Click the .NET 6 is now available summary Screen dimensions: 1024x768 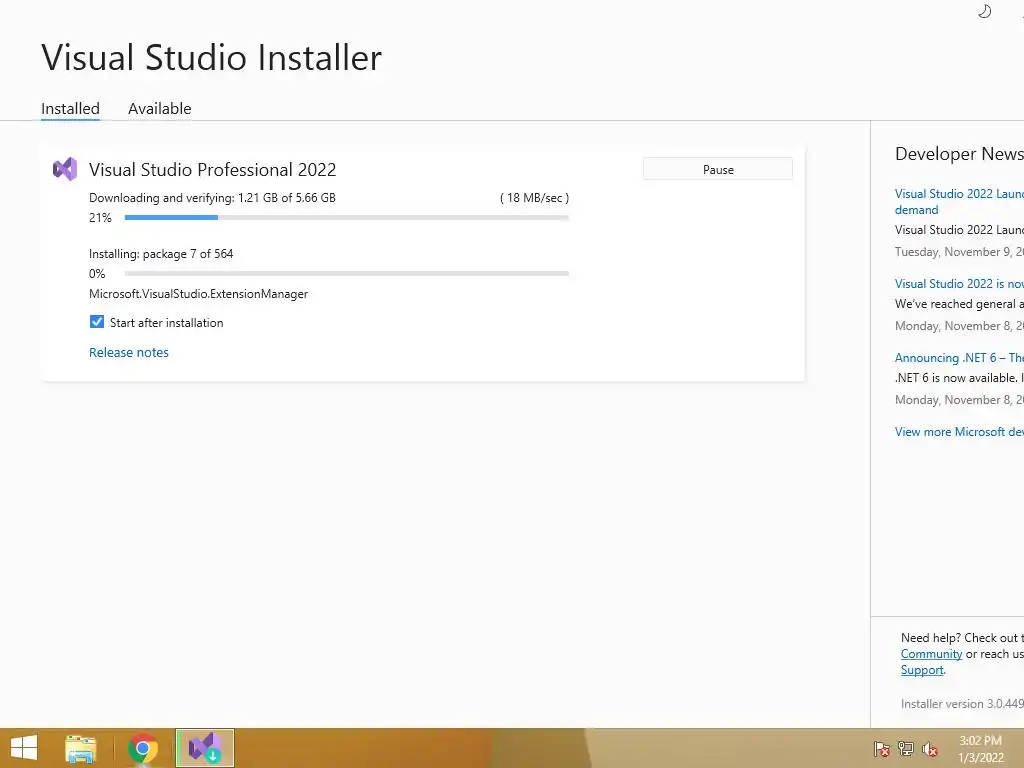click(959, 377)
